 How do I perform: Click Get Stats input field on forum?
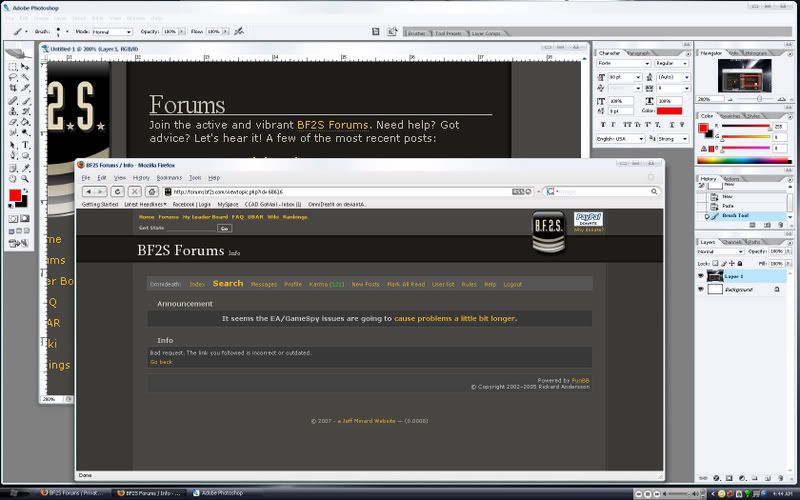192,228
